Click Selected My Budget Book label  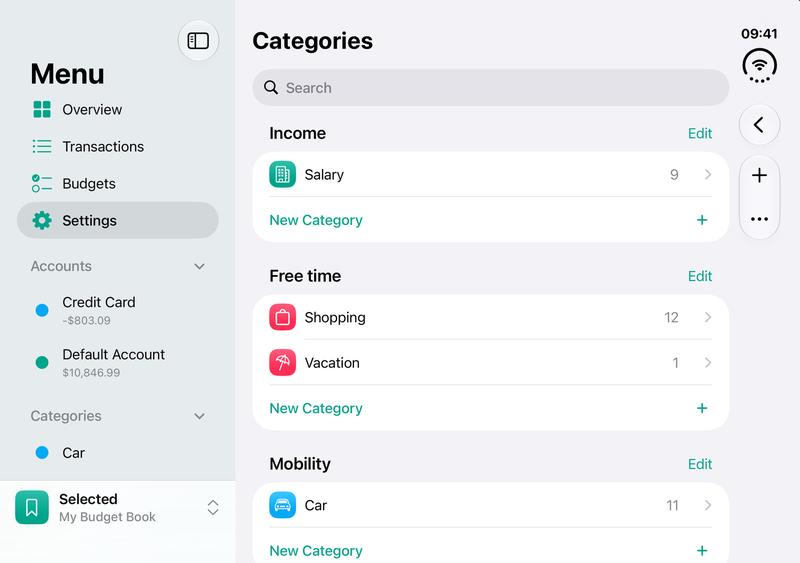point(107,507)
